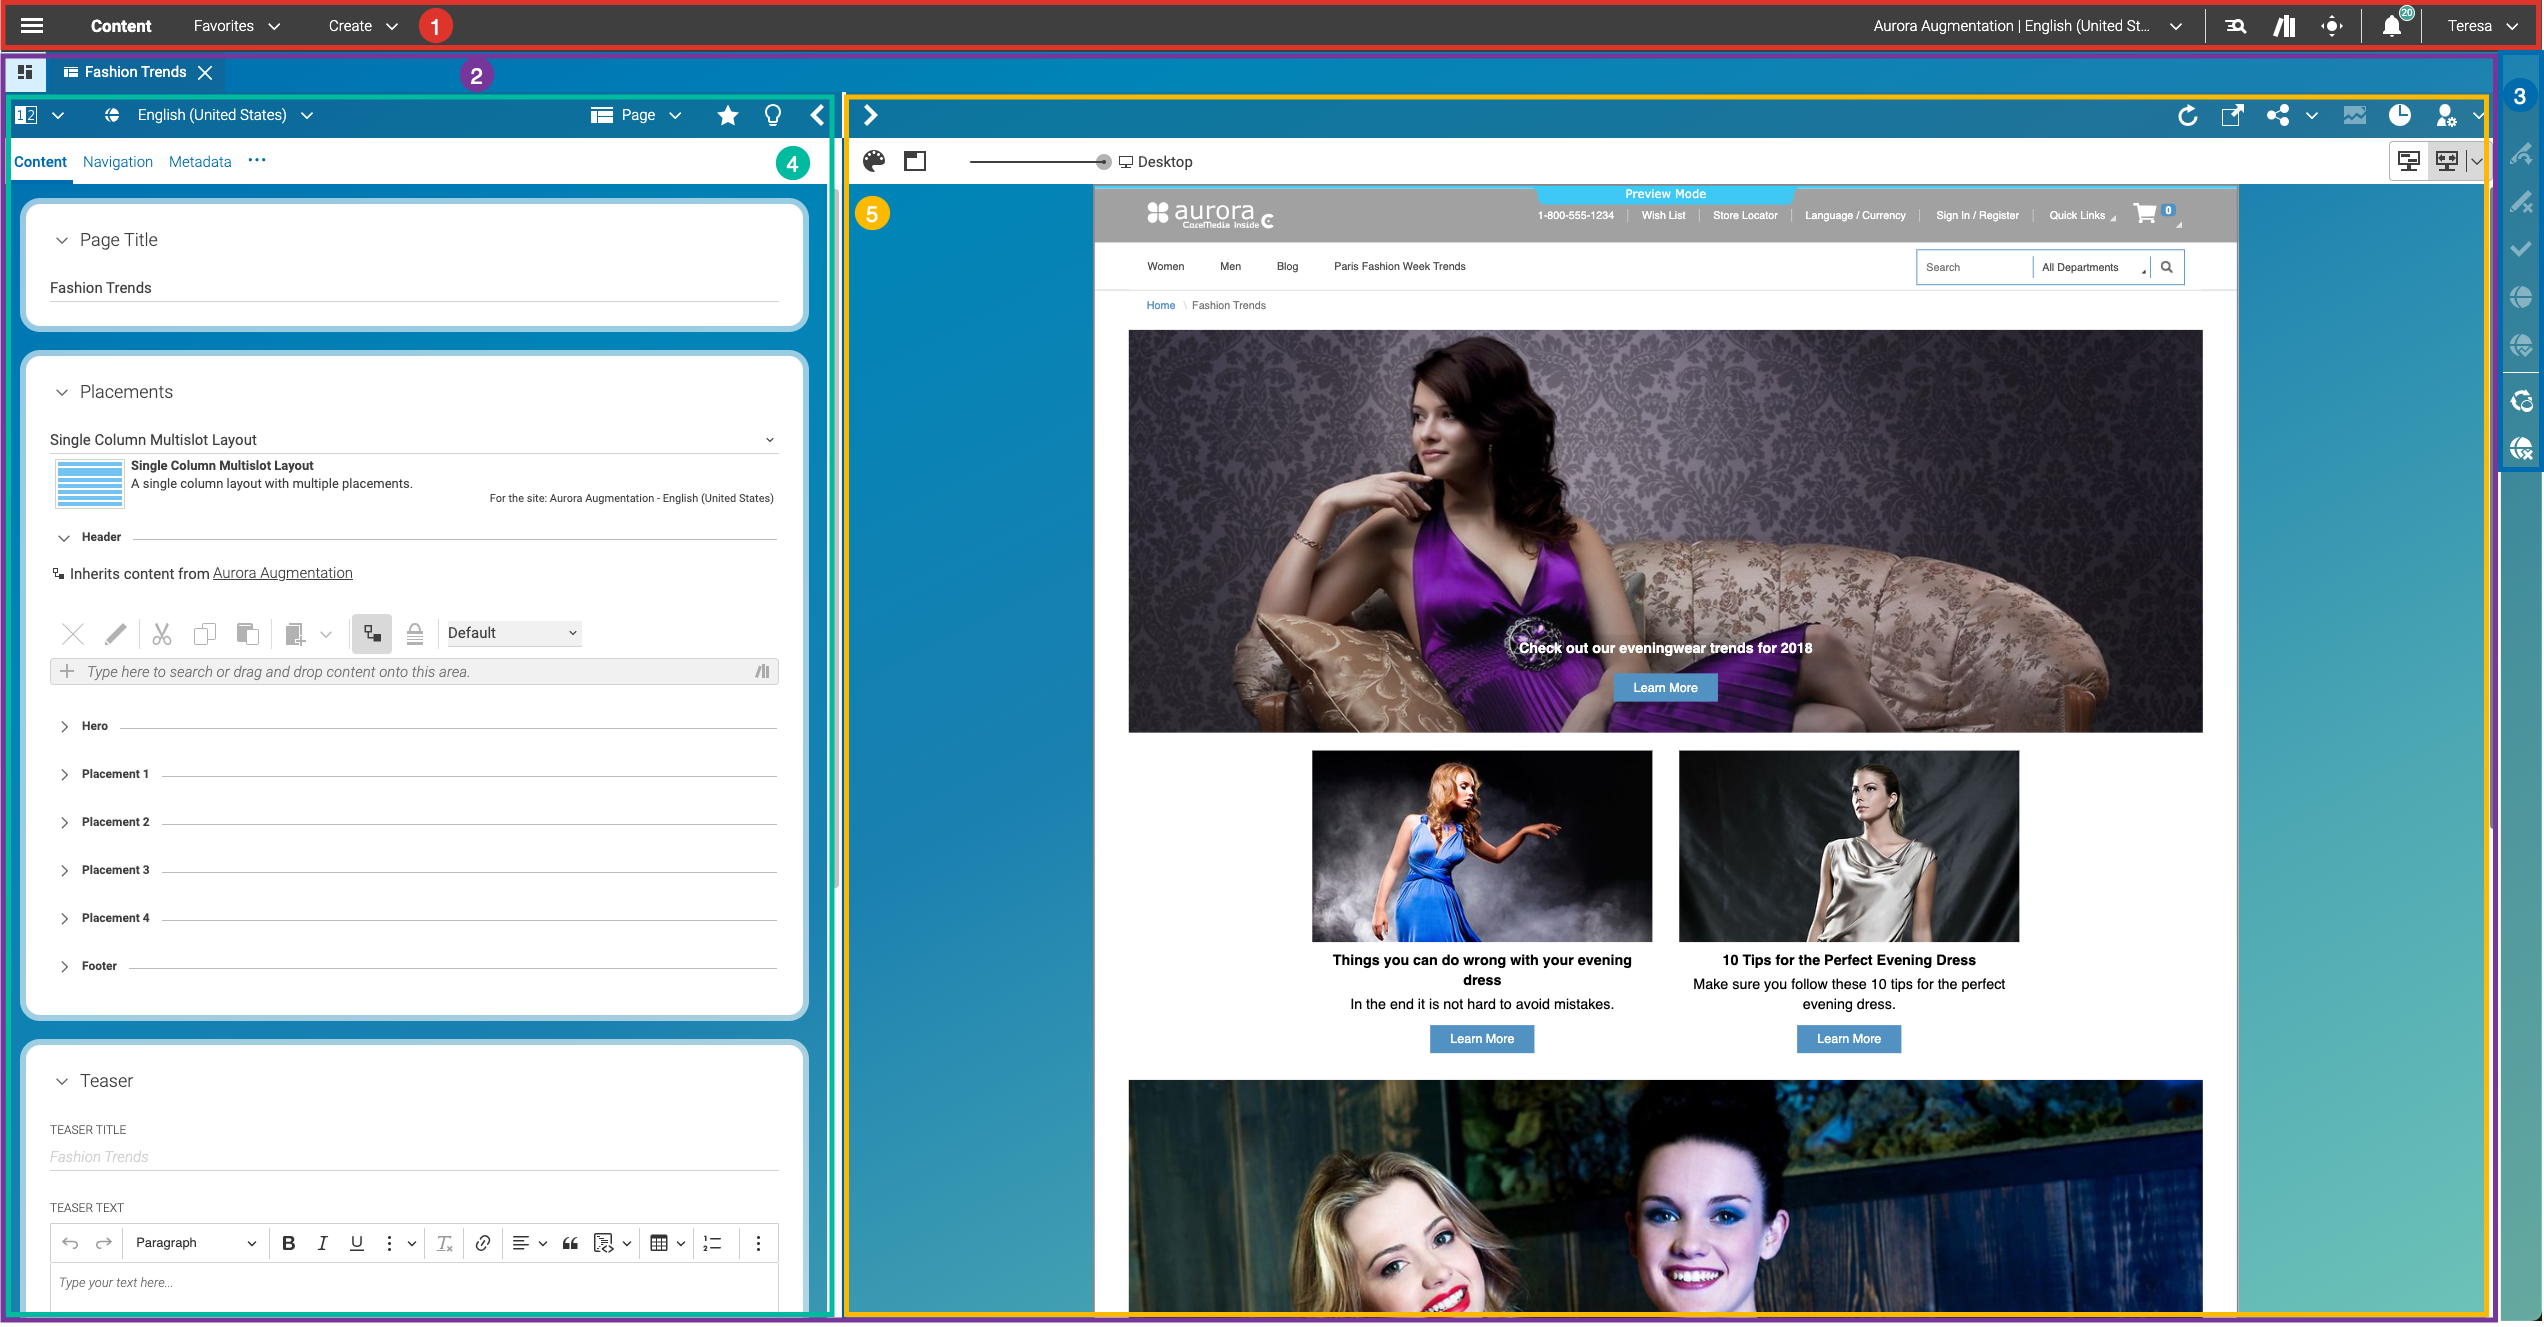The height and width of the screenshot is (1327, 2544).
Task: Follow the Aurora Augmentation link
Action: (x=282, y=573)
